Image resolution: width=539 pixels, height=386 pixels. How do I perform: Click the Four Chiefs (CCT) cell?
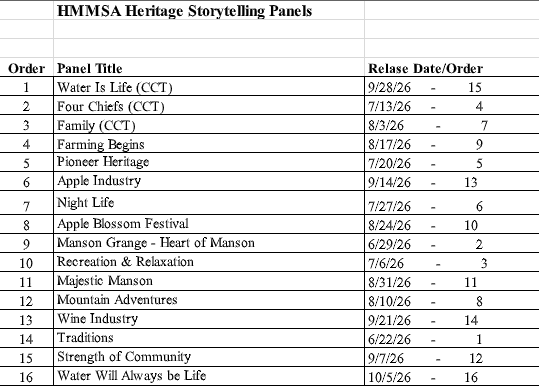[x=209, y=106]
